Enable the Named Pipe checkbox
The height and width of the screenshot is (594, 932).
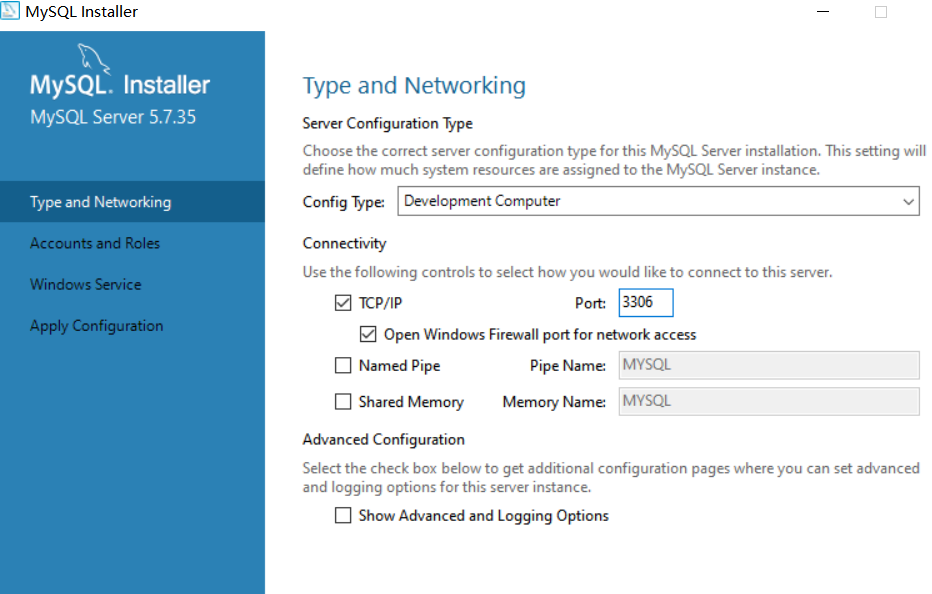(x=343, y=365)
